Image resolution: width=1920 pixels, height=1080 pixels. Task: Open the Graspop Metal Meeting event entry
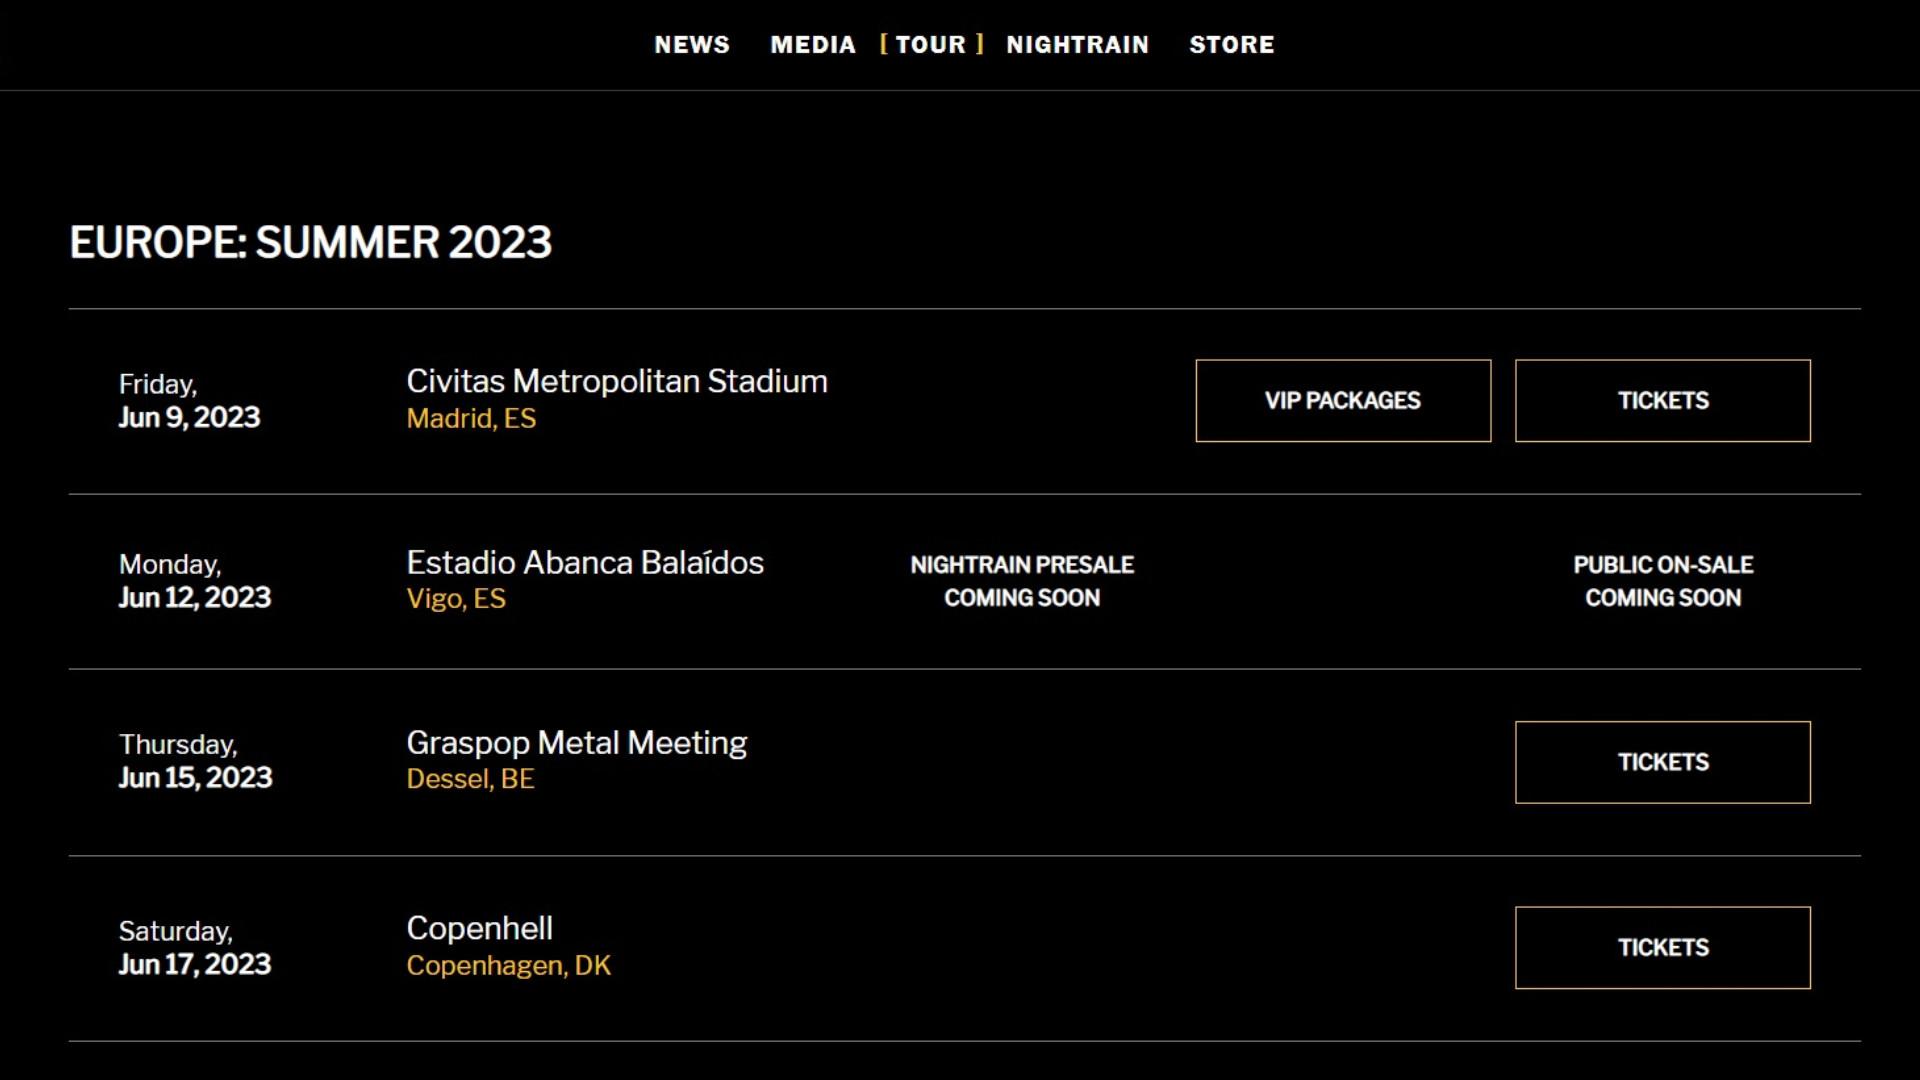(x=576, y=742)
